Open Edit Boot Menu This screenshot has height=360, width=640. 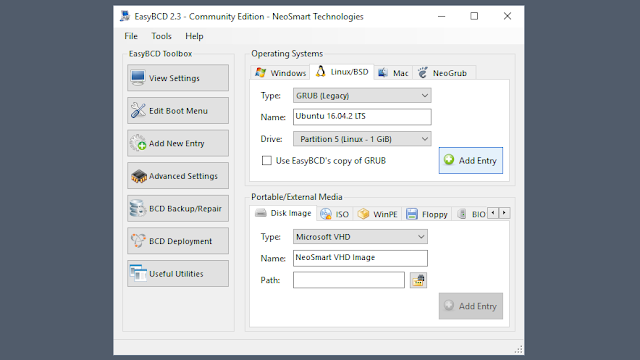178,110
